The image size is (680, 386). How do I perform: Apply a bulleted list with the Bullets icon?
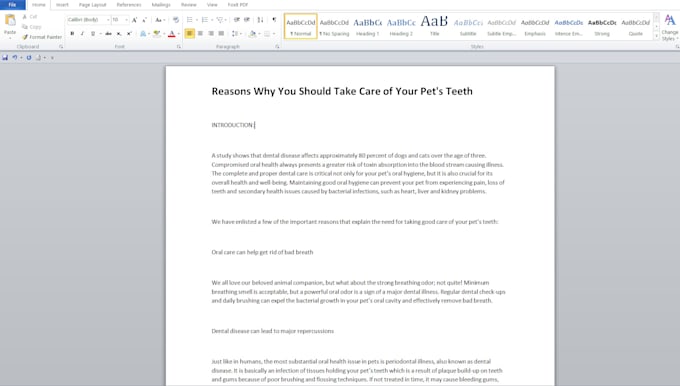190,20
